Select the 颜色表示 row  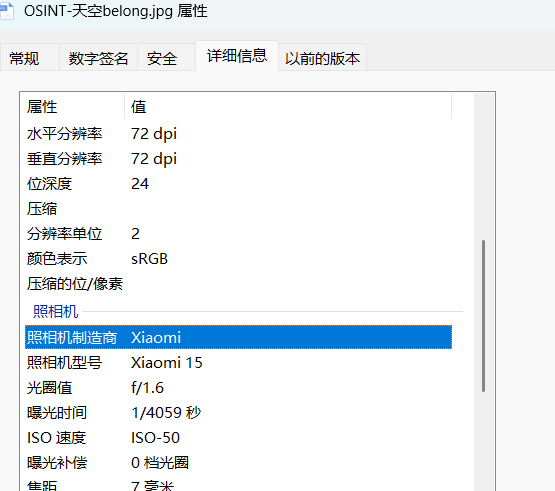238,259
